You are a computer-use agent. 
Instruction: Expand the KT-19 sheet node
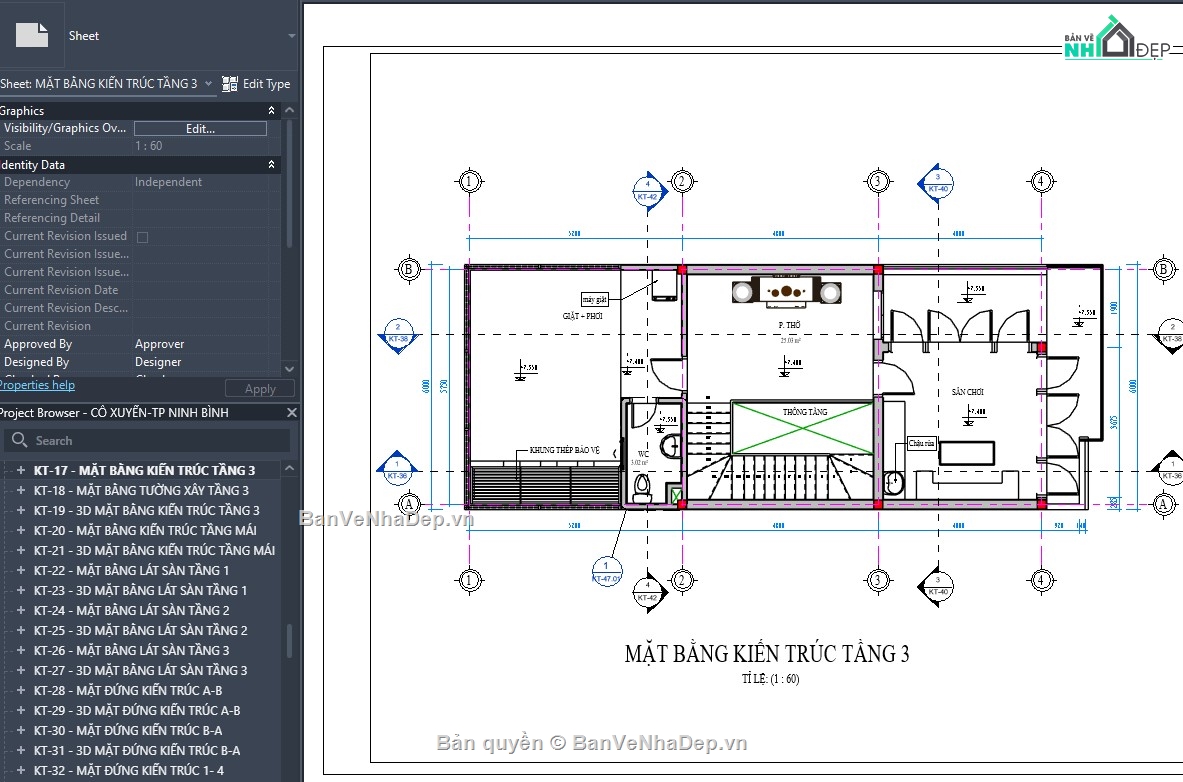tap(20, 510)
